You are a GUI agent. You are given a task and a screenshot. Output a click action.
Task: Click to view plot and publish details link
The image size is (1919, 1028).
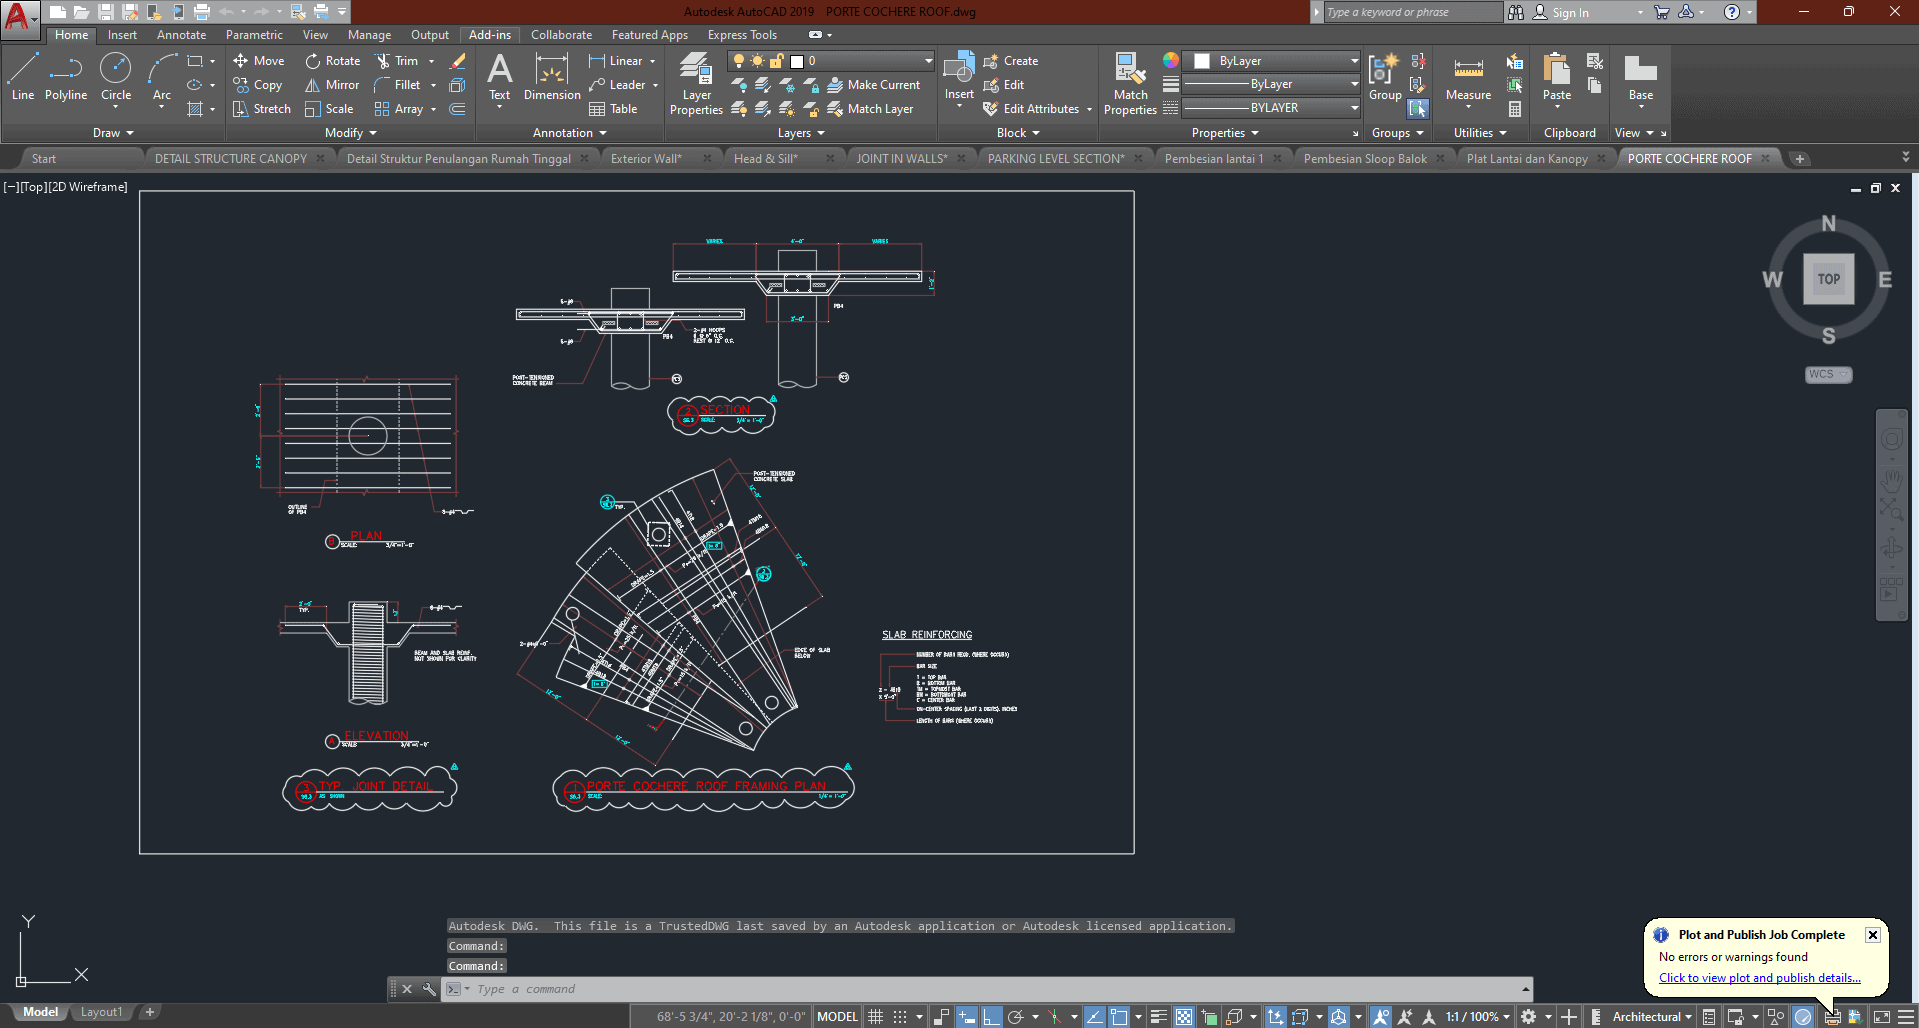(1759, 978)
